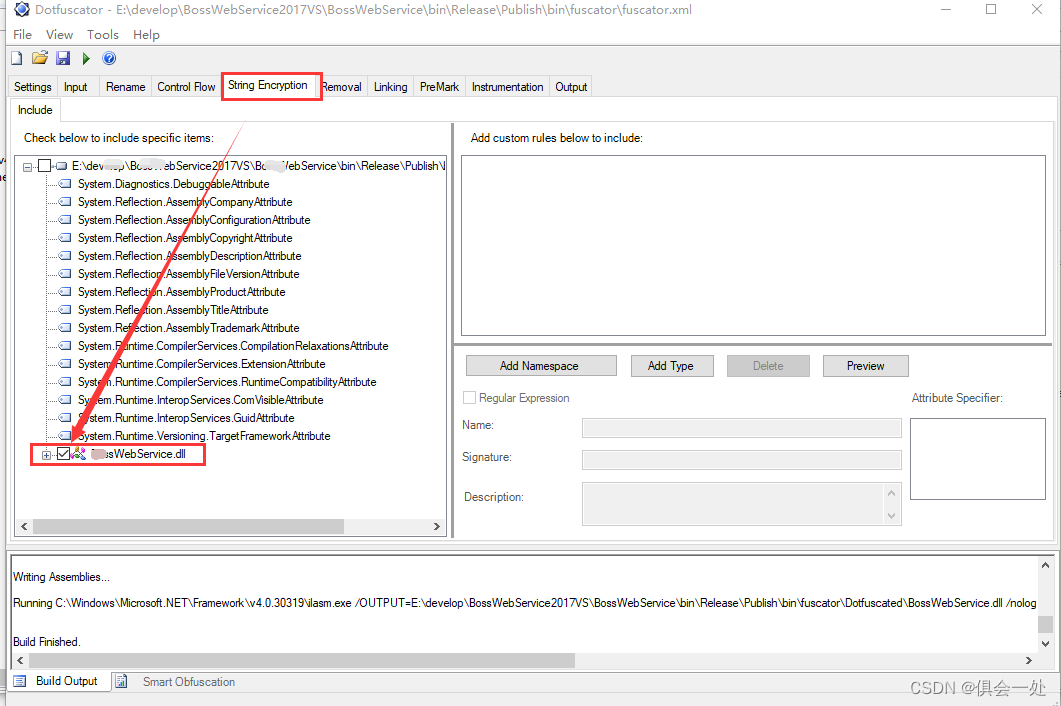The height and width of the screenshot is (706, 1061).
Task: Click the Add Namespace button
Action: coord(541,366)
